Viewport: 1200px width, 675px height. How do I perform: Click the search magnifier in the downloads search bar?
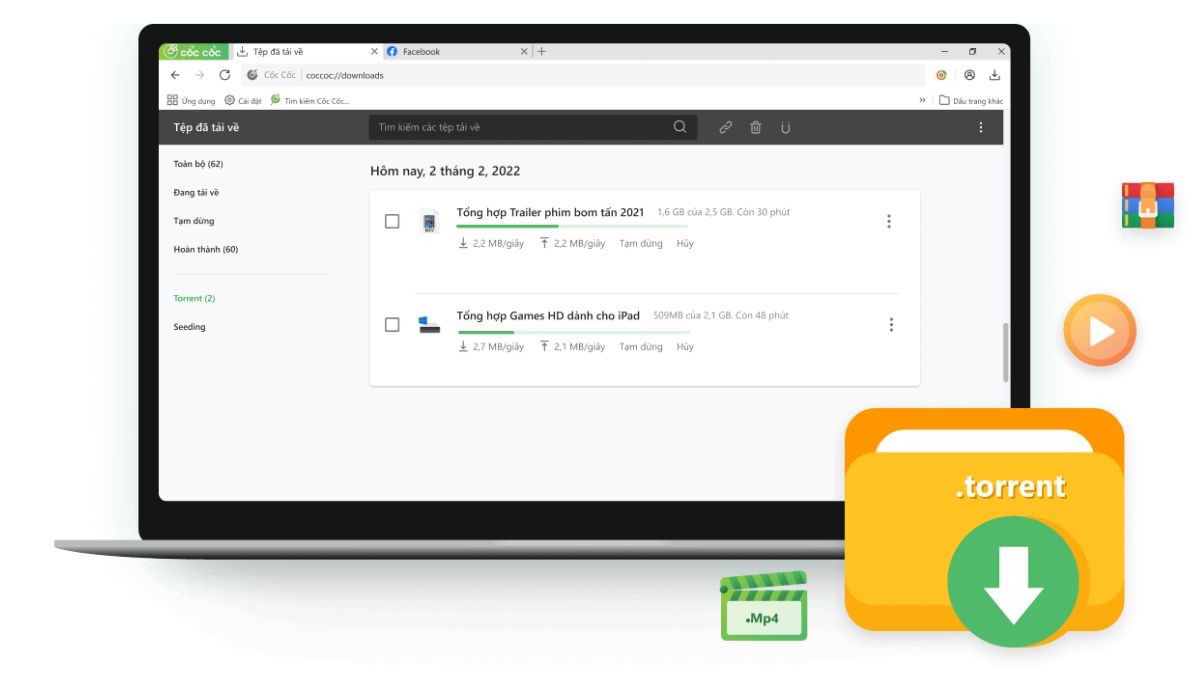tap(680, 127)
